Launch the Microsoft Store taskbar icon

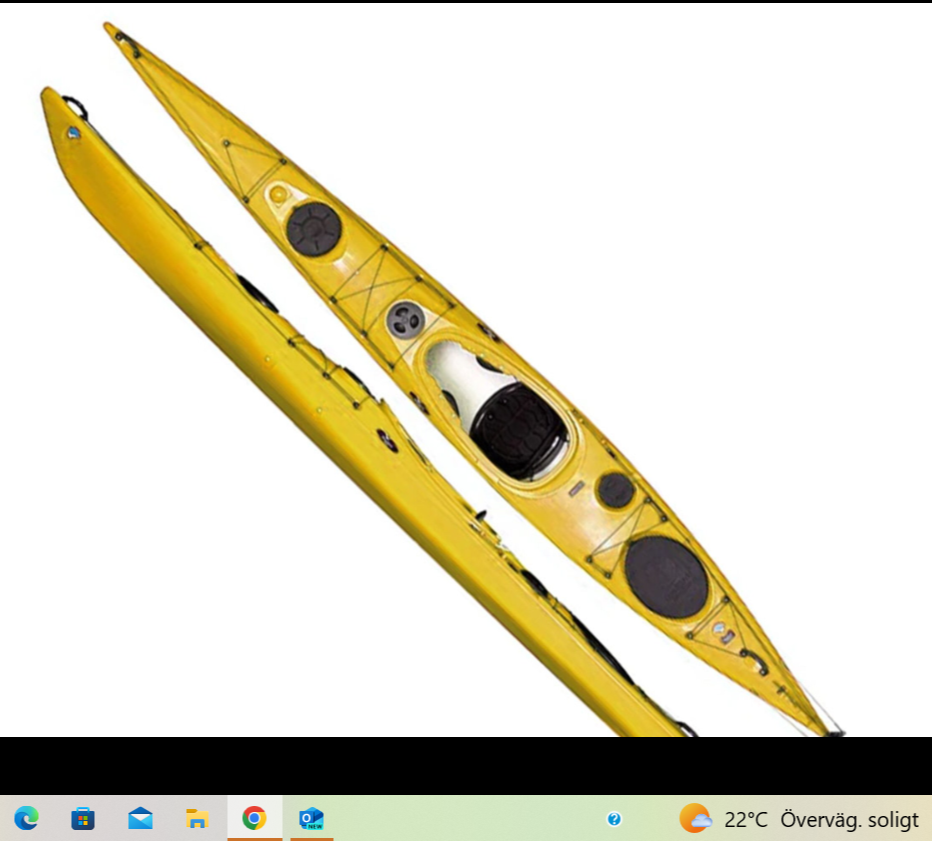pos(83,819)
